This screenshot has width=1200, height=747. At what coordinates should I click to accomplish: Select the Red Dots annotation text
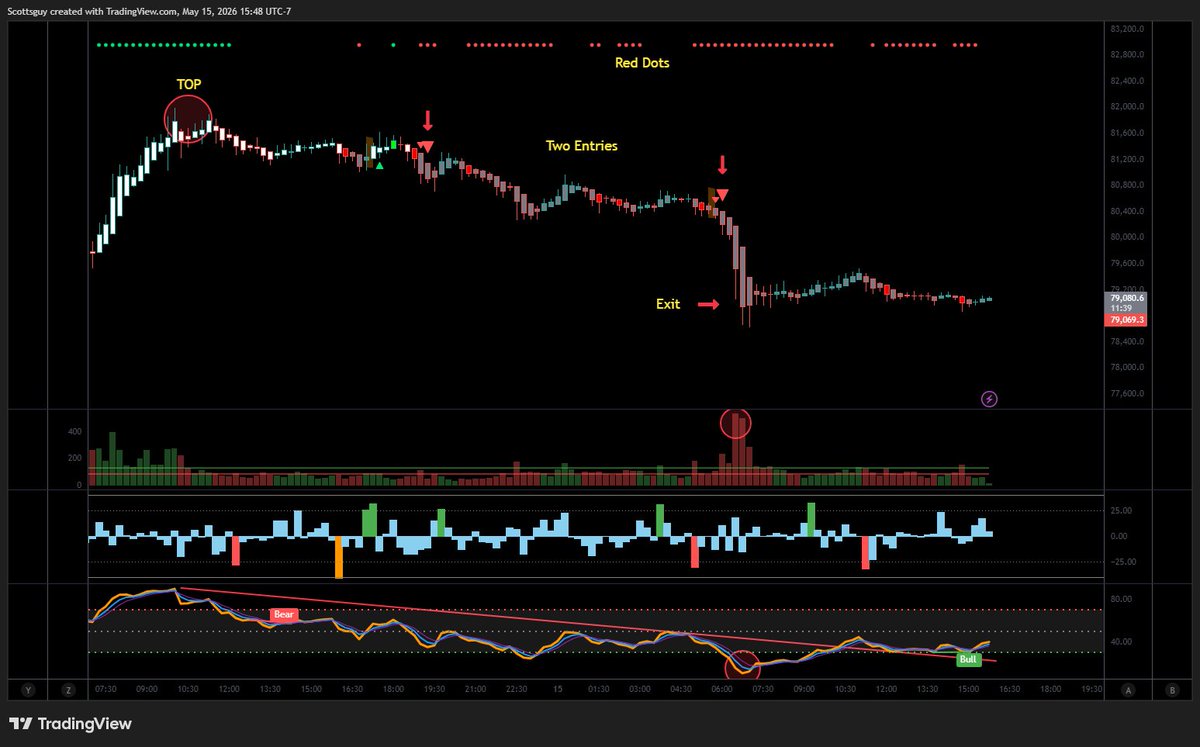(642, 62)
